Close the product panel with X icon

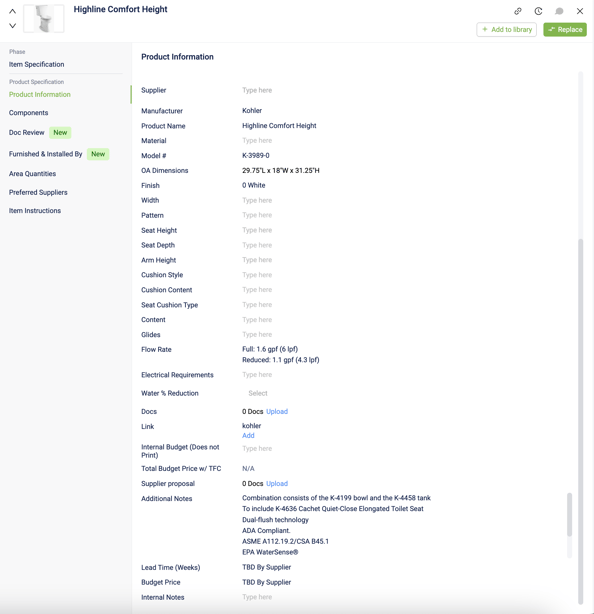click(x=580, y=11)
